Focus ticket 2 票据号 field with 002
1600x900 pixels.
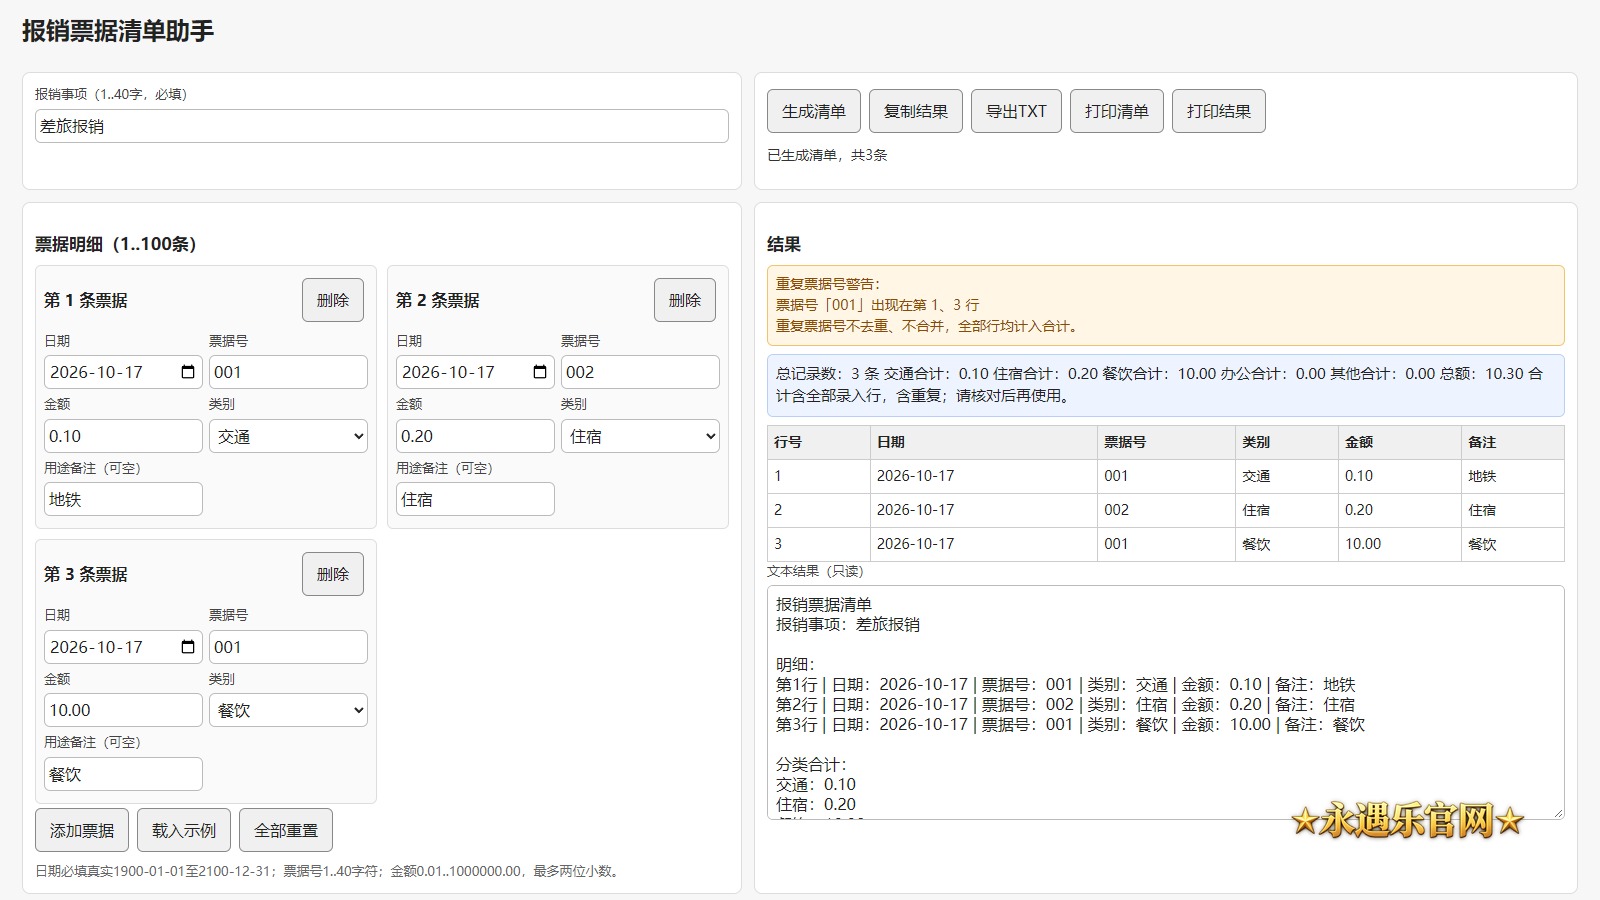coord(640,372)
